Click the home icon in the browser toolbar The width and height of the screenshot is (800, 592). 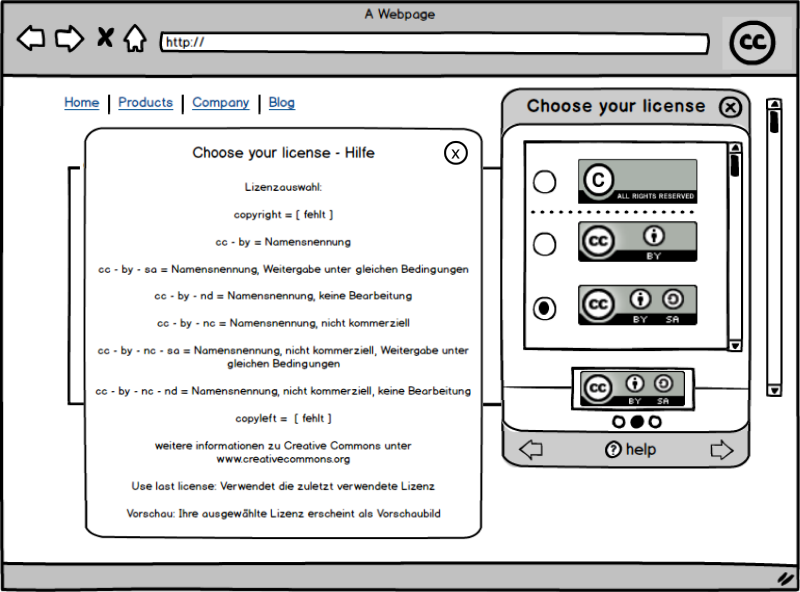[x=135, y=38]
